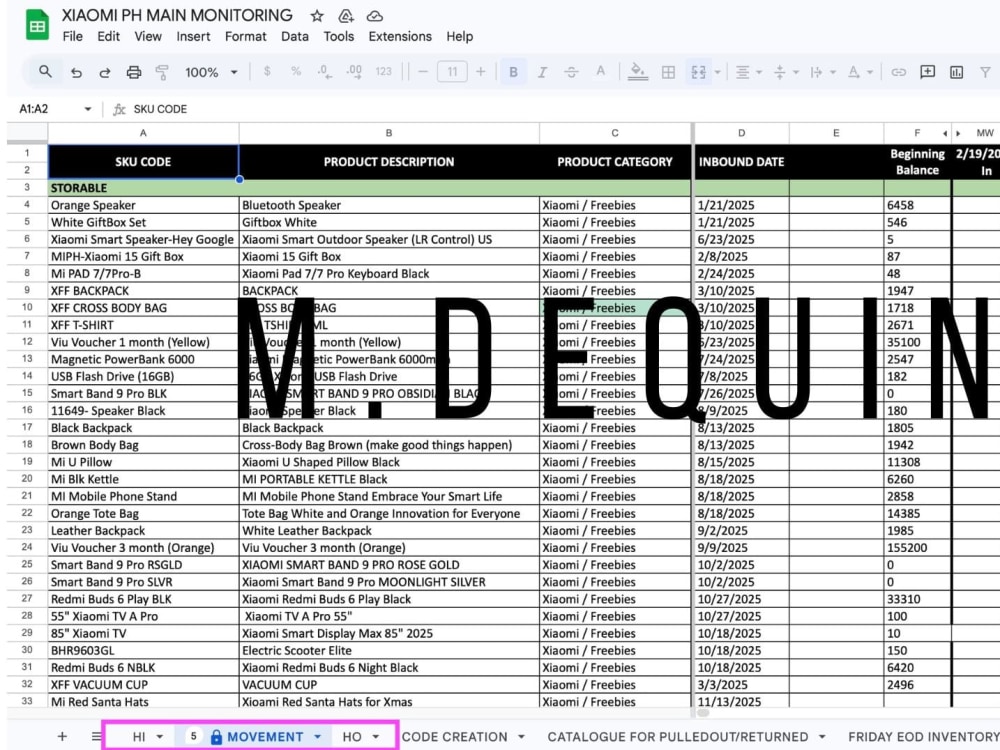Open the Format menu

[246, 36]
